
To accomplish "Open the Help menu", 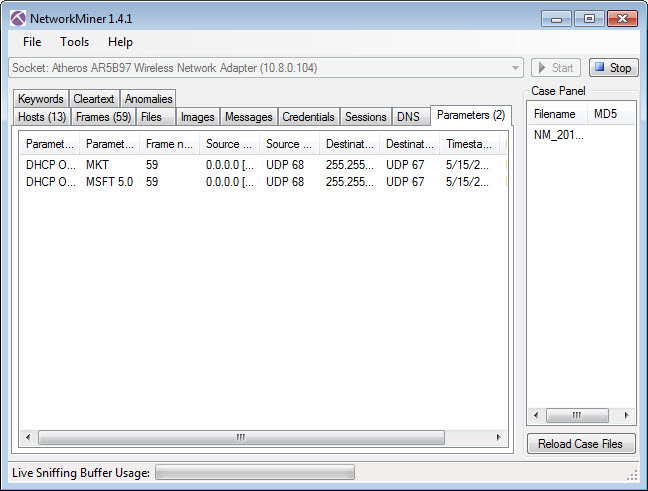I will [120, 42].
